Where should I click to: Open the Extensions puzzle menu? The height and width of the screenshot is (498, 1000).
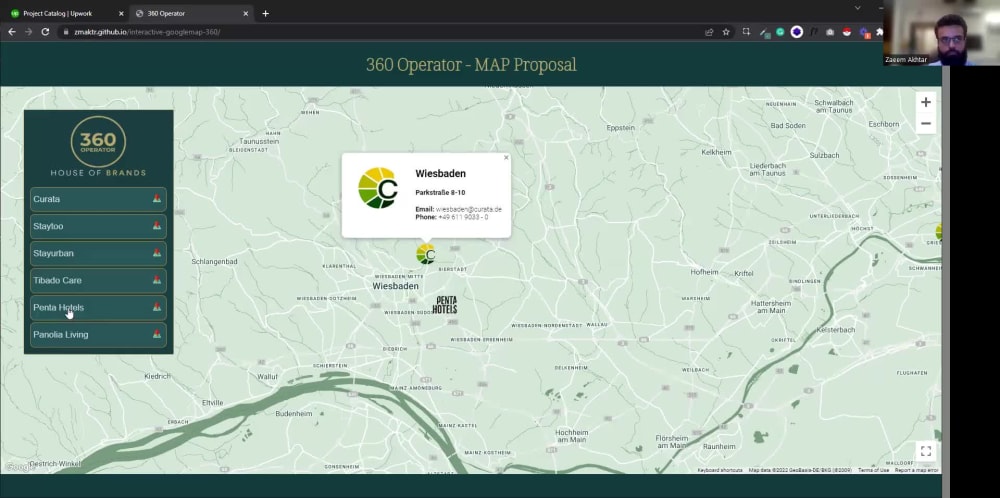[880, 32]
